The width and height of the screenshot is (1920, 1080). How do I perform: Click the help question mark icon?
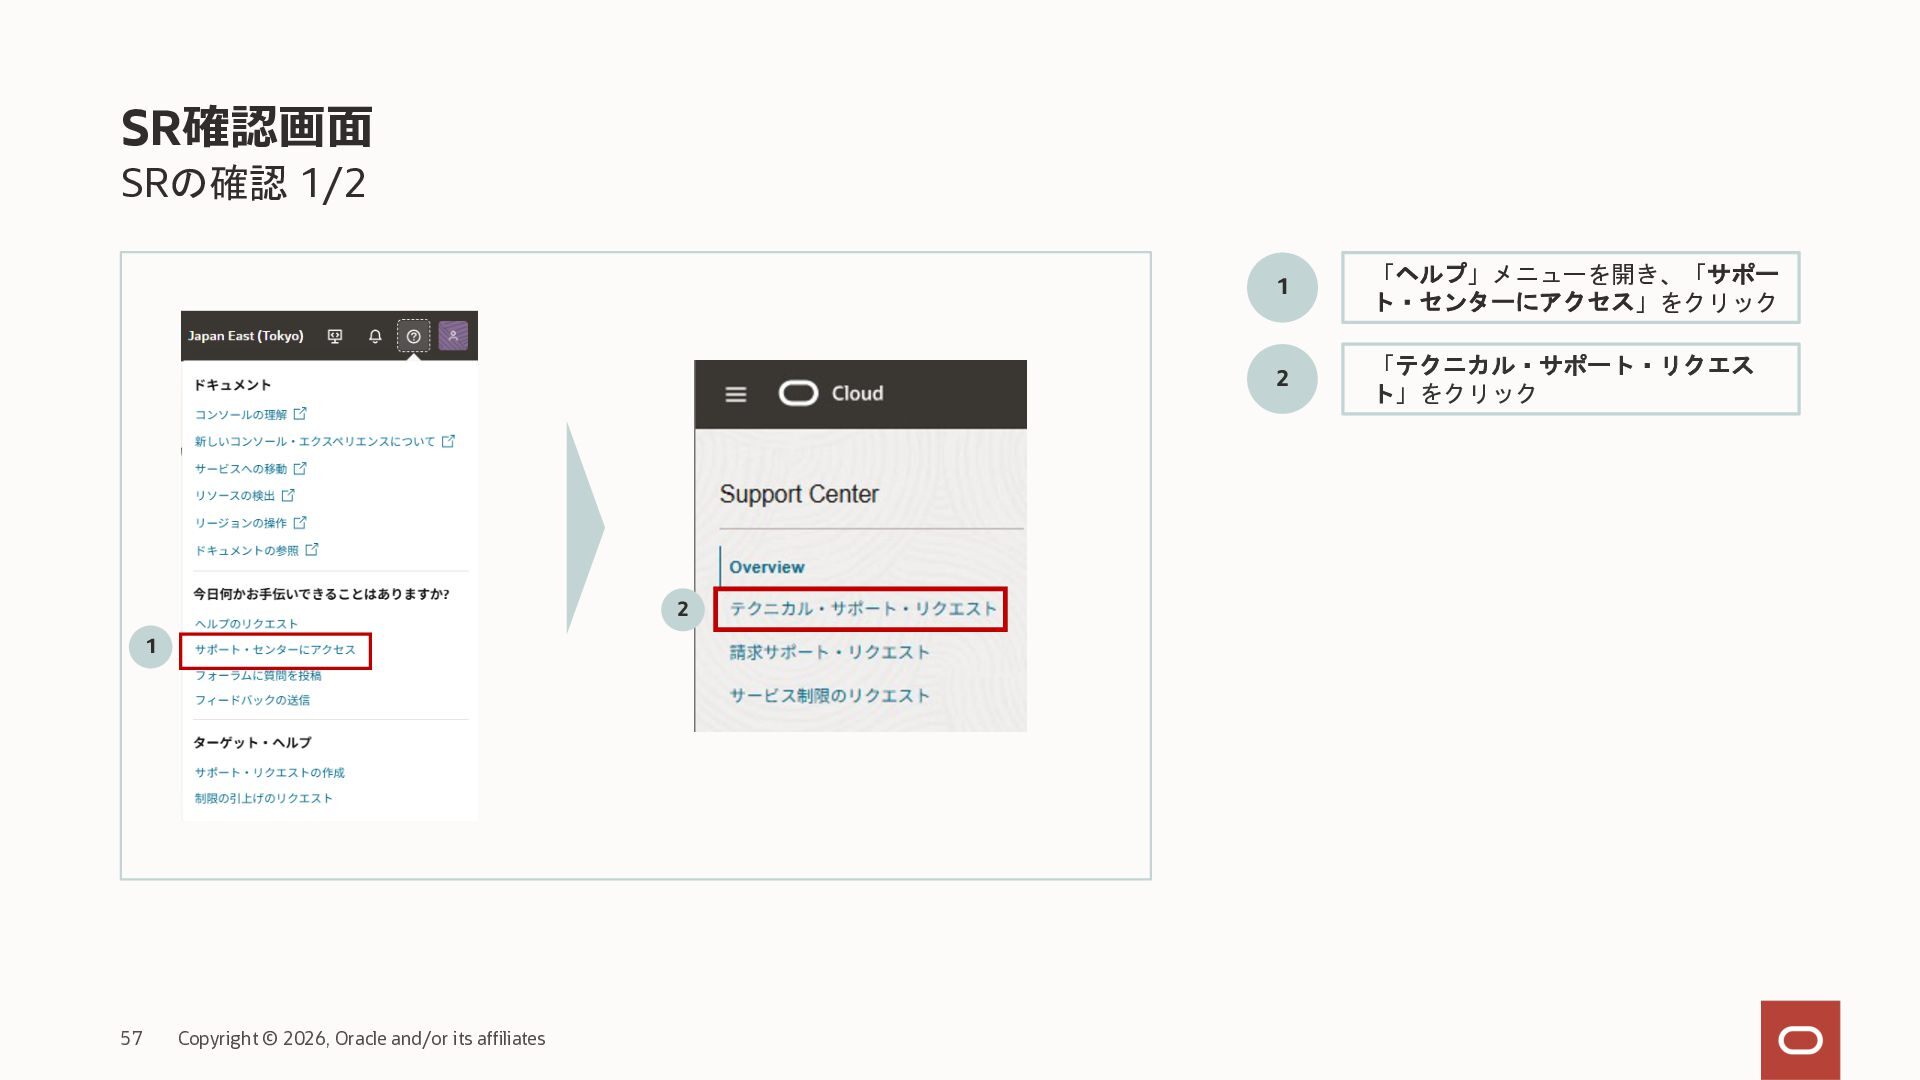[x=413, y=337]
